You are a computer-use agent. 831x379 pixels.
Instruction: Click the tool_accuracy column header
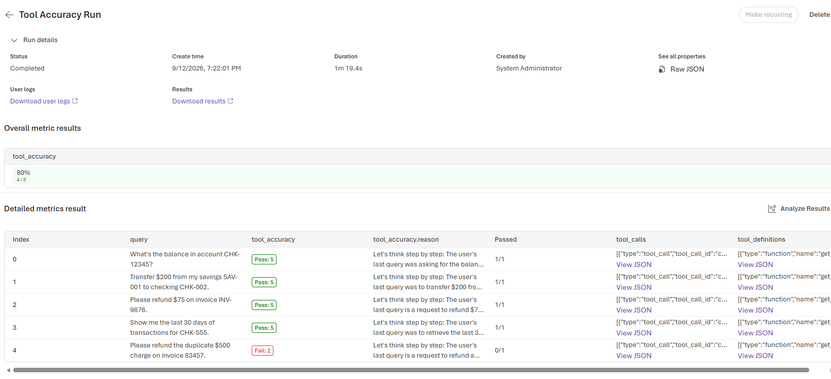point(273,240)
